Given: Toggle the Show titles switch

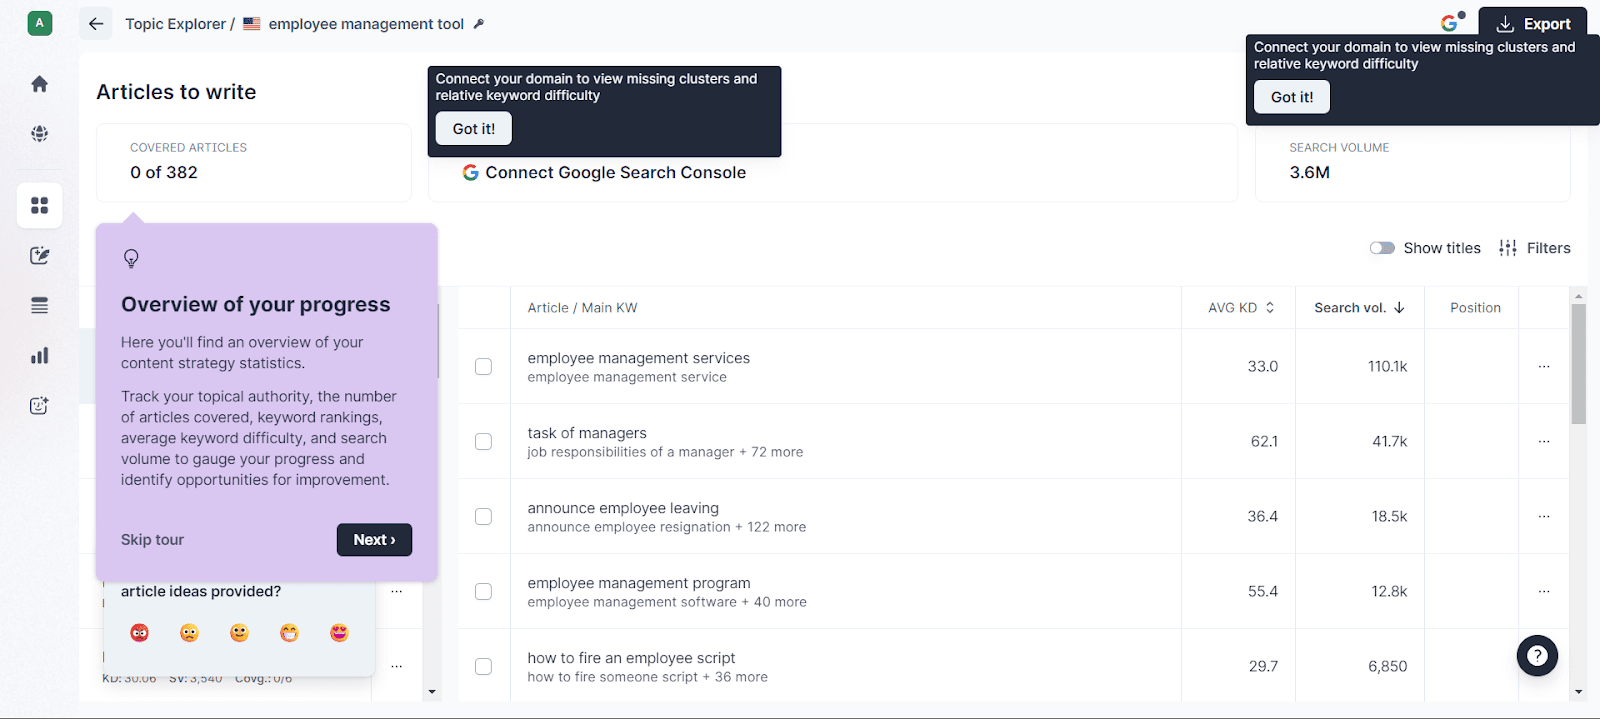Looking at the screenshot, I should coord(1382,248).
